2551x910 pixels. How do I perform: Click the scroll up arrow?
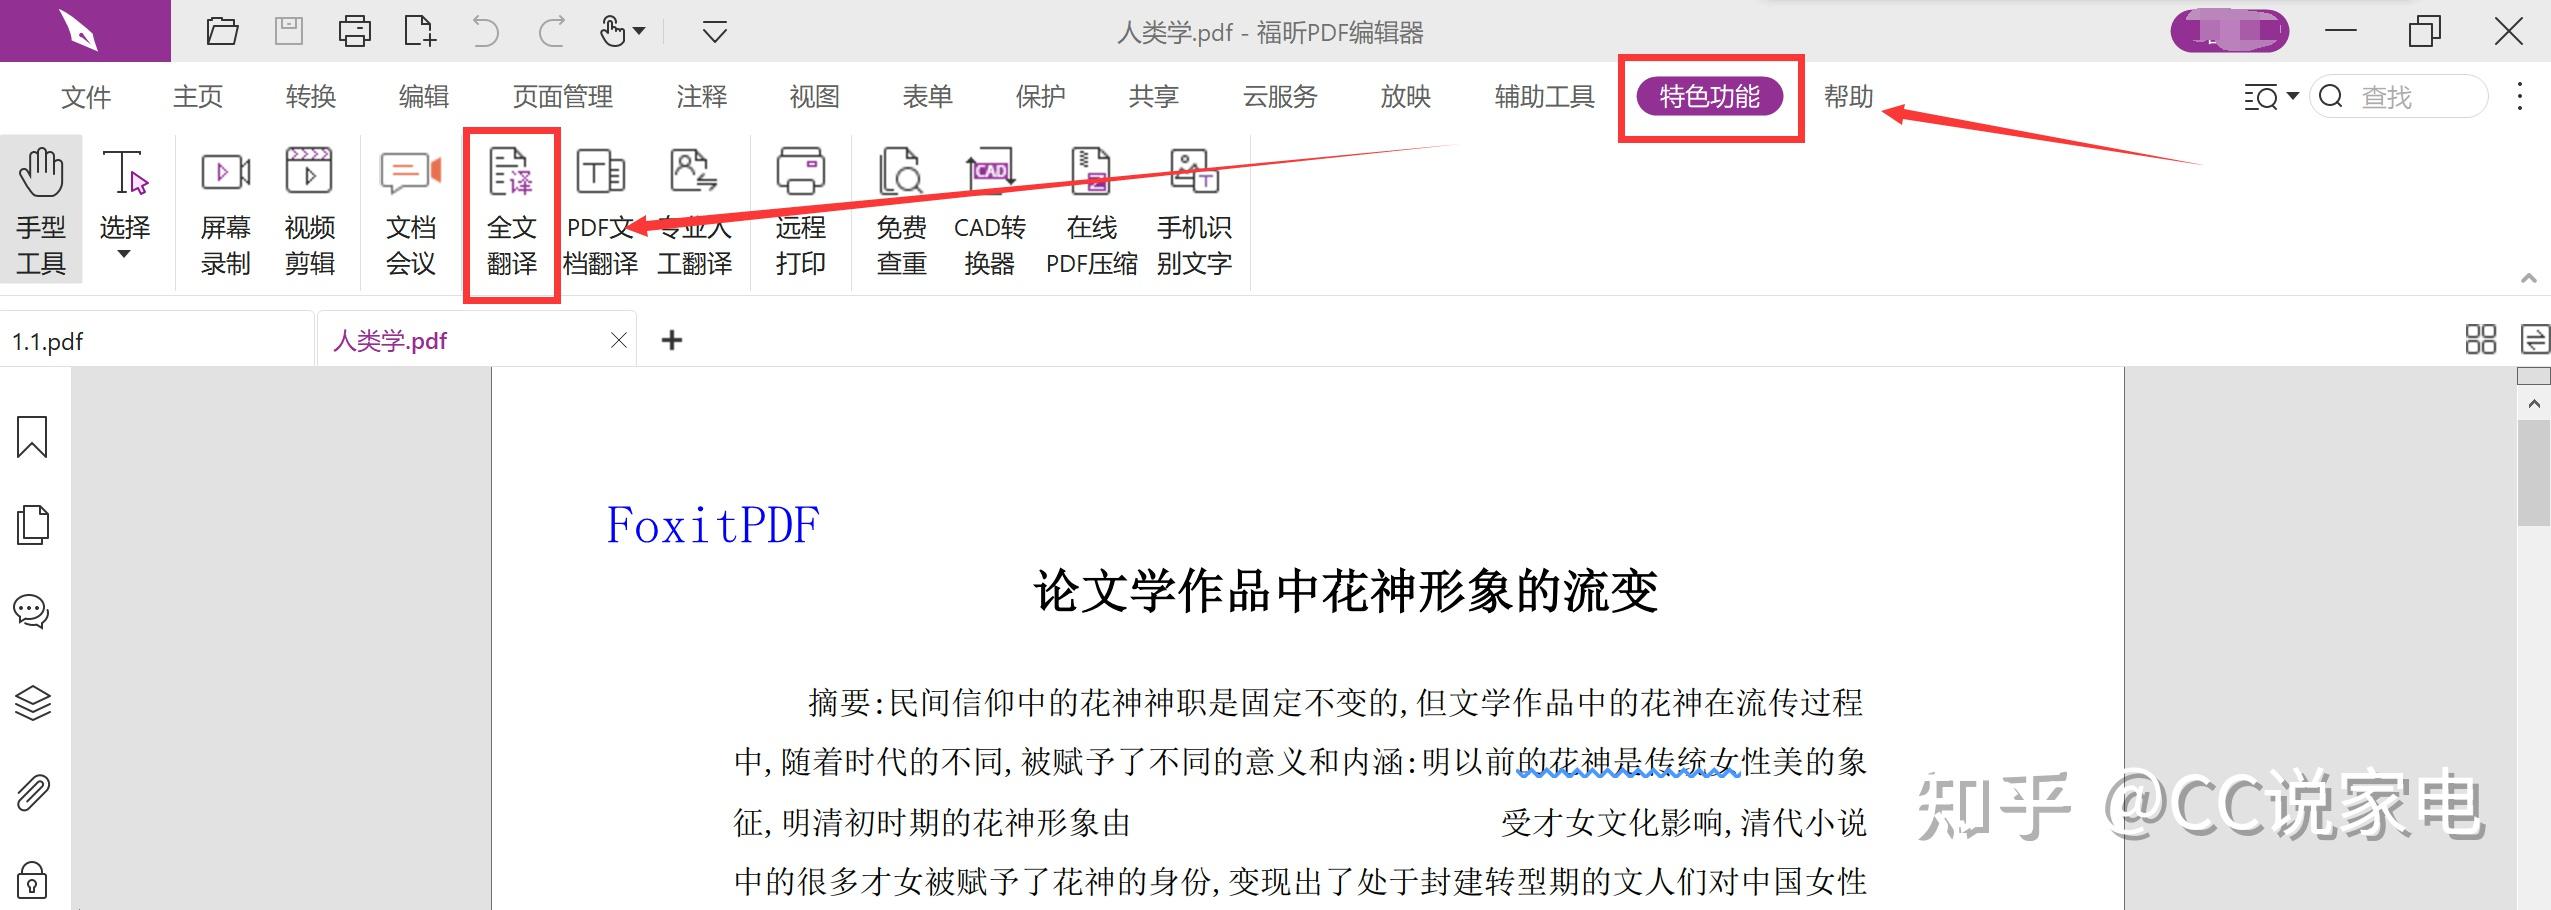pyautogui.click(x=2534, y=403)
